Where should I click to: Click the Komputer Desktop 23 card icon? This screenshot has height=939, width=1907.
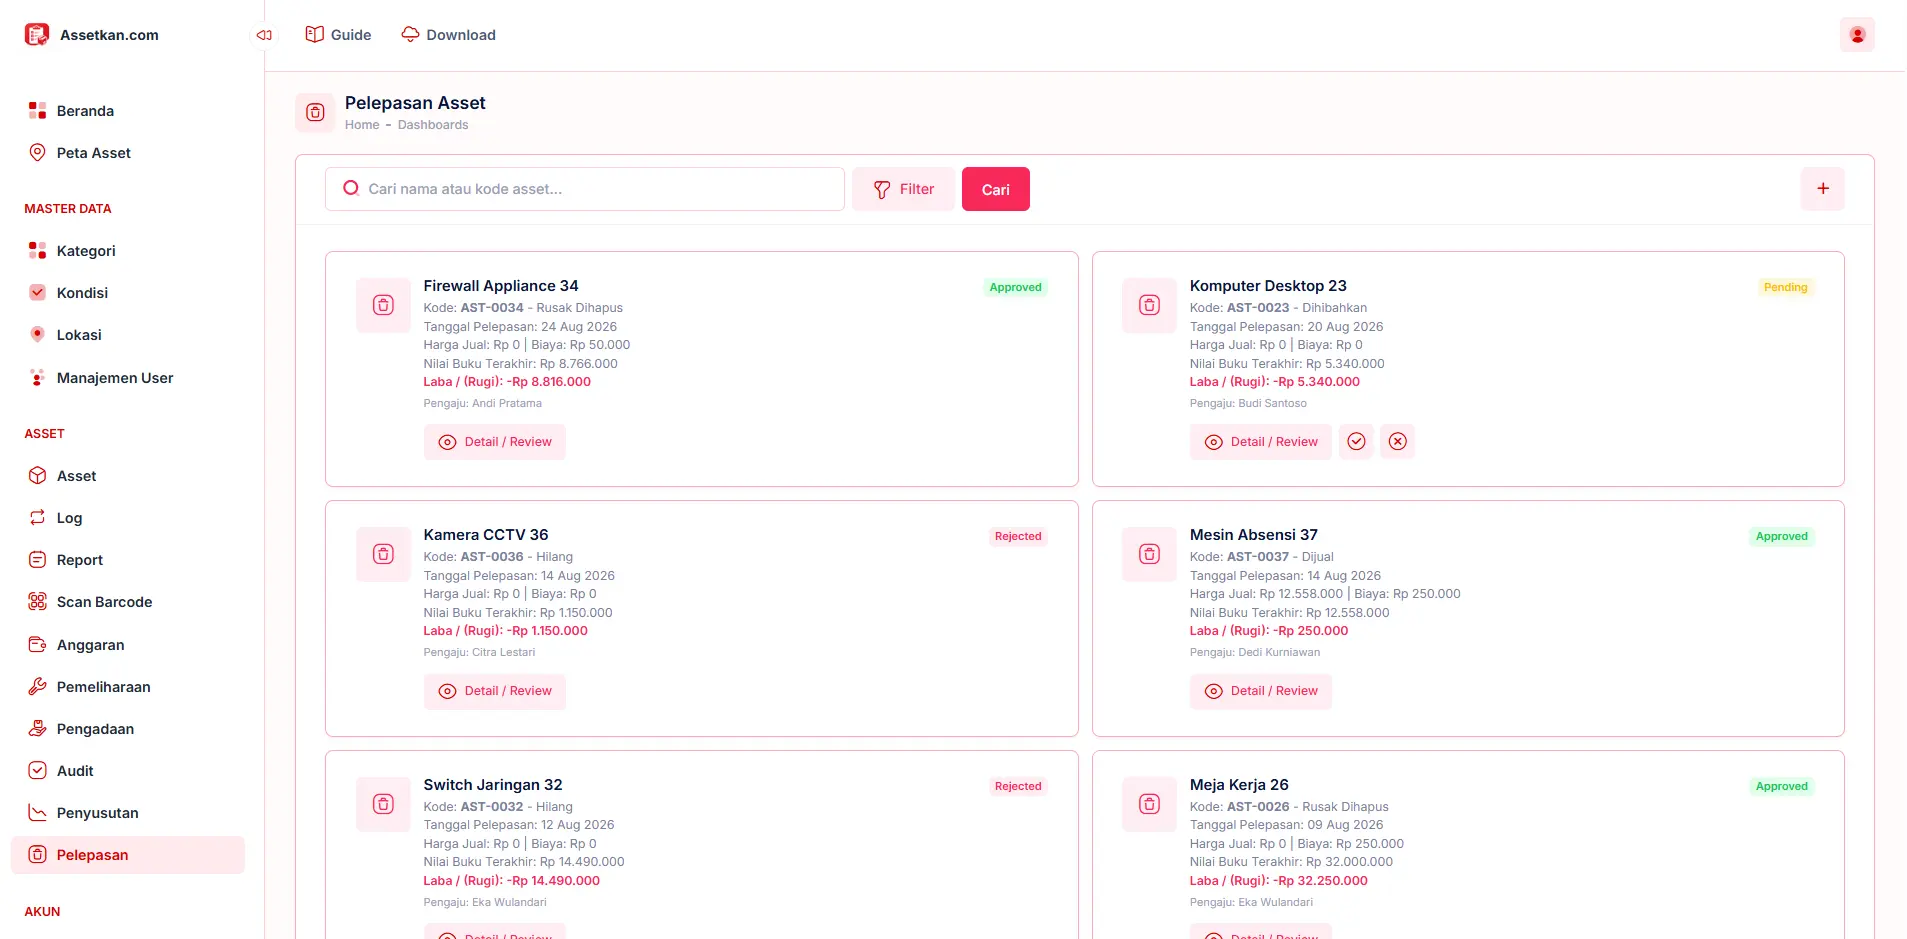pyautogui.click(x=1150, y=305)
